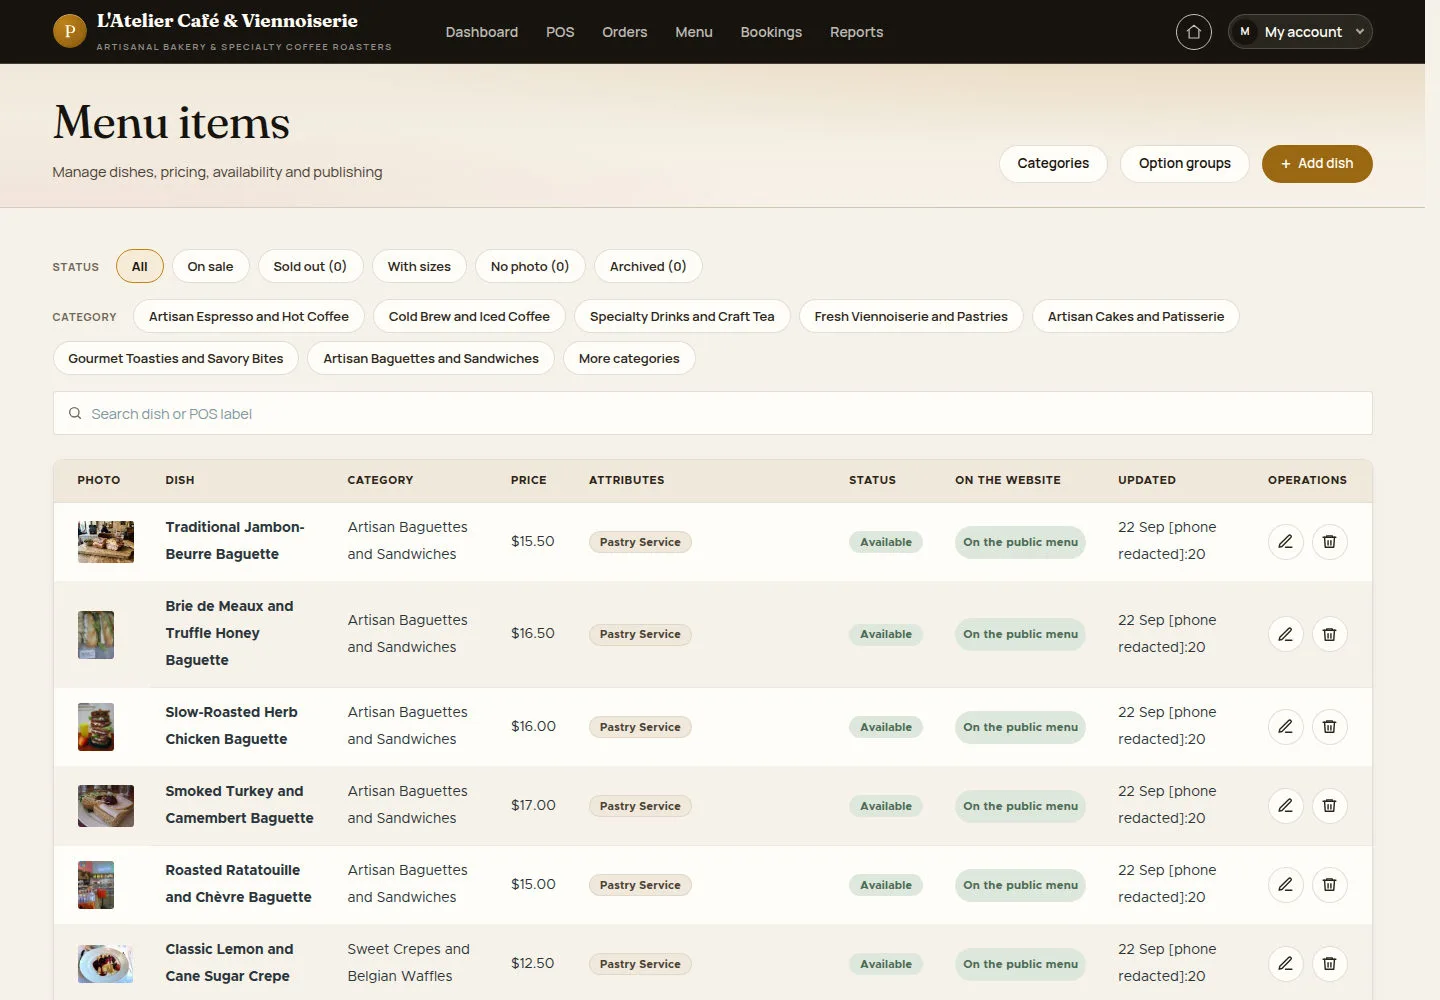Filter by Archived (0) status
This screenshot has height=1000, width=1440.
pyautogui.click(x=648, y=266)
